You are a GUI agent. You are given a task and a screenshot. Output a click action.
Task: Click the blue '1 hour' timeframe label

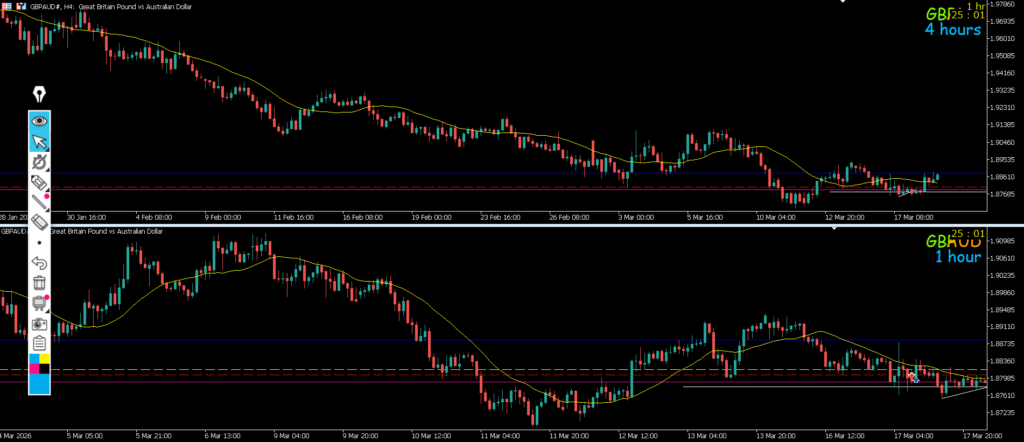[x=957, y=257]
